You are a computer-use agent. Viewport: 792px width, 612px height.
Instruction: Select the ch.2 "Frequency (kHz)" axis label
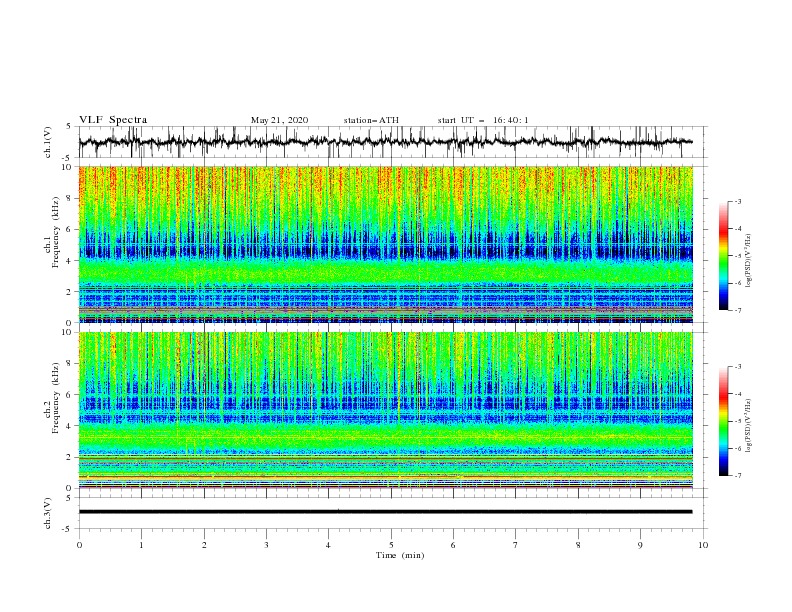55,398
